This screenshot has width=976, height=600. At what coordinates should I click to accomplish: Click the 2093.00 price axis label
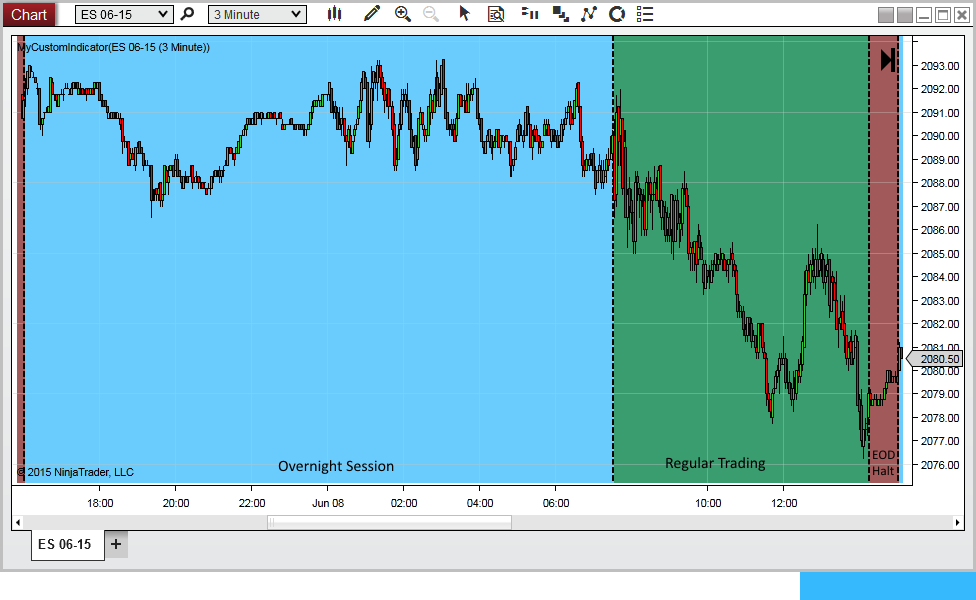[x=940, y=66]
